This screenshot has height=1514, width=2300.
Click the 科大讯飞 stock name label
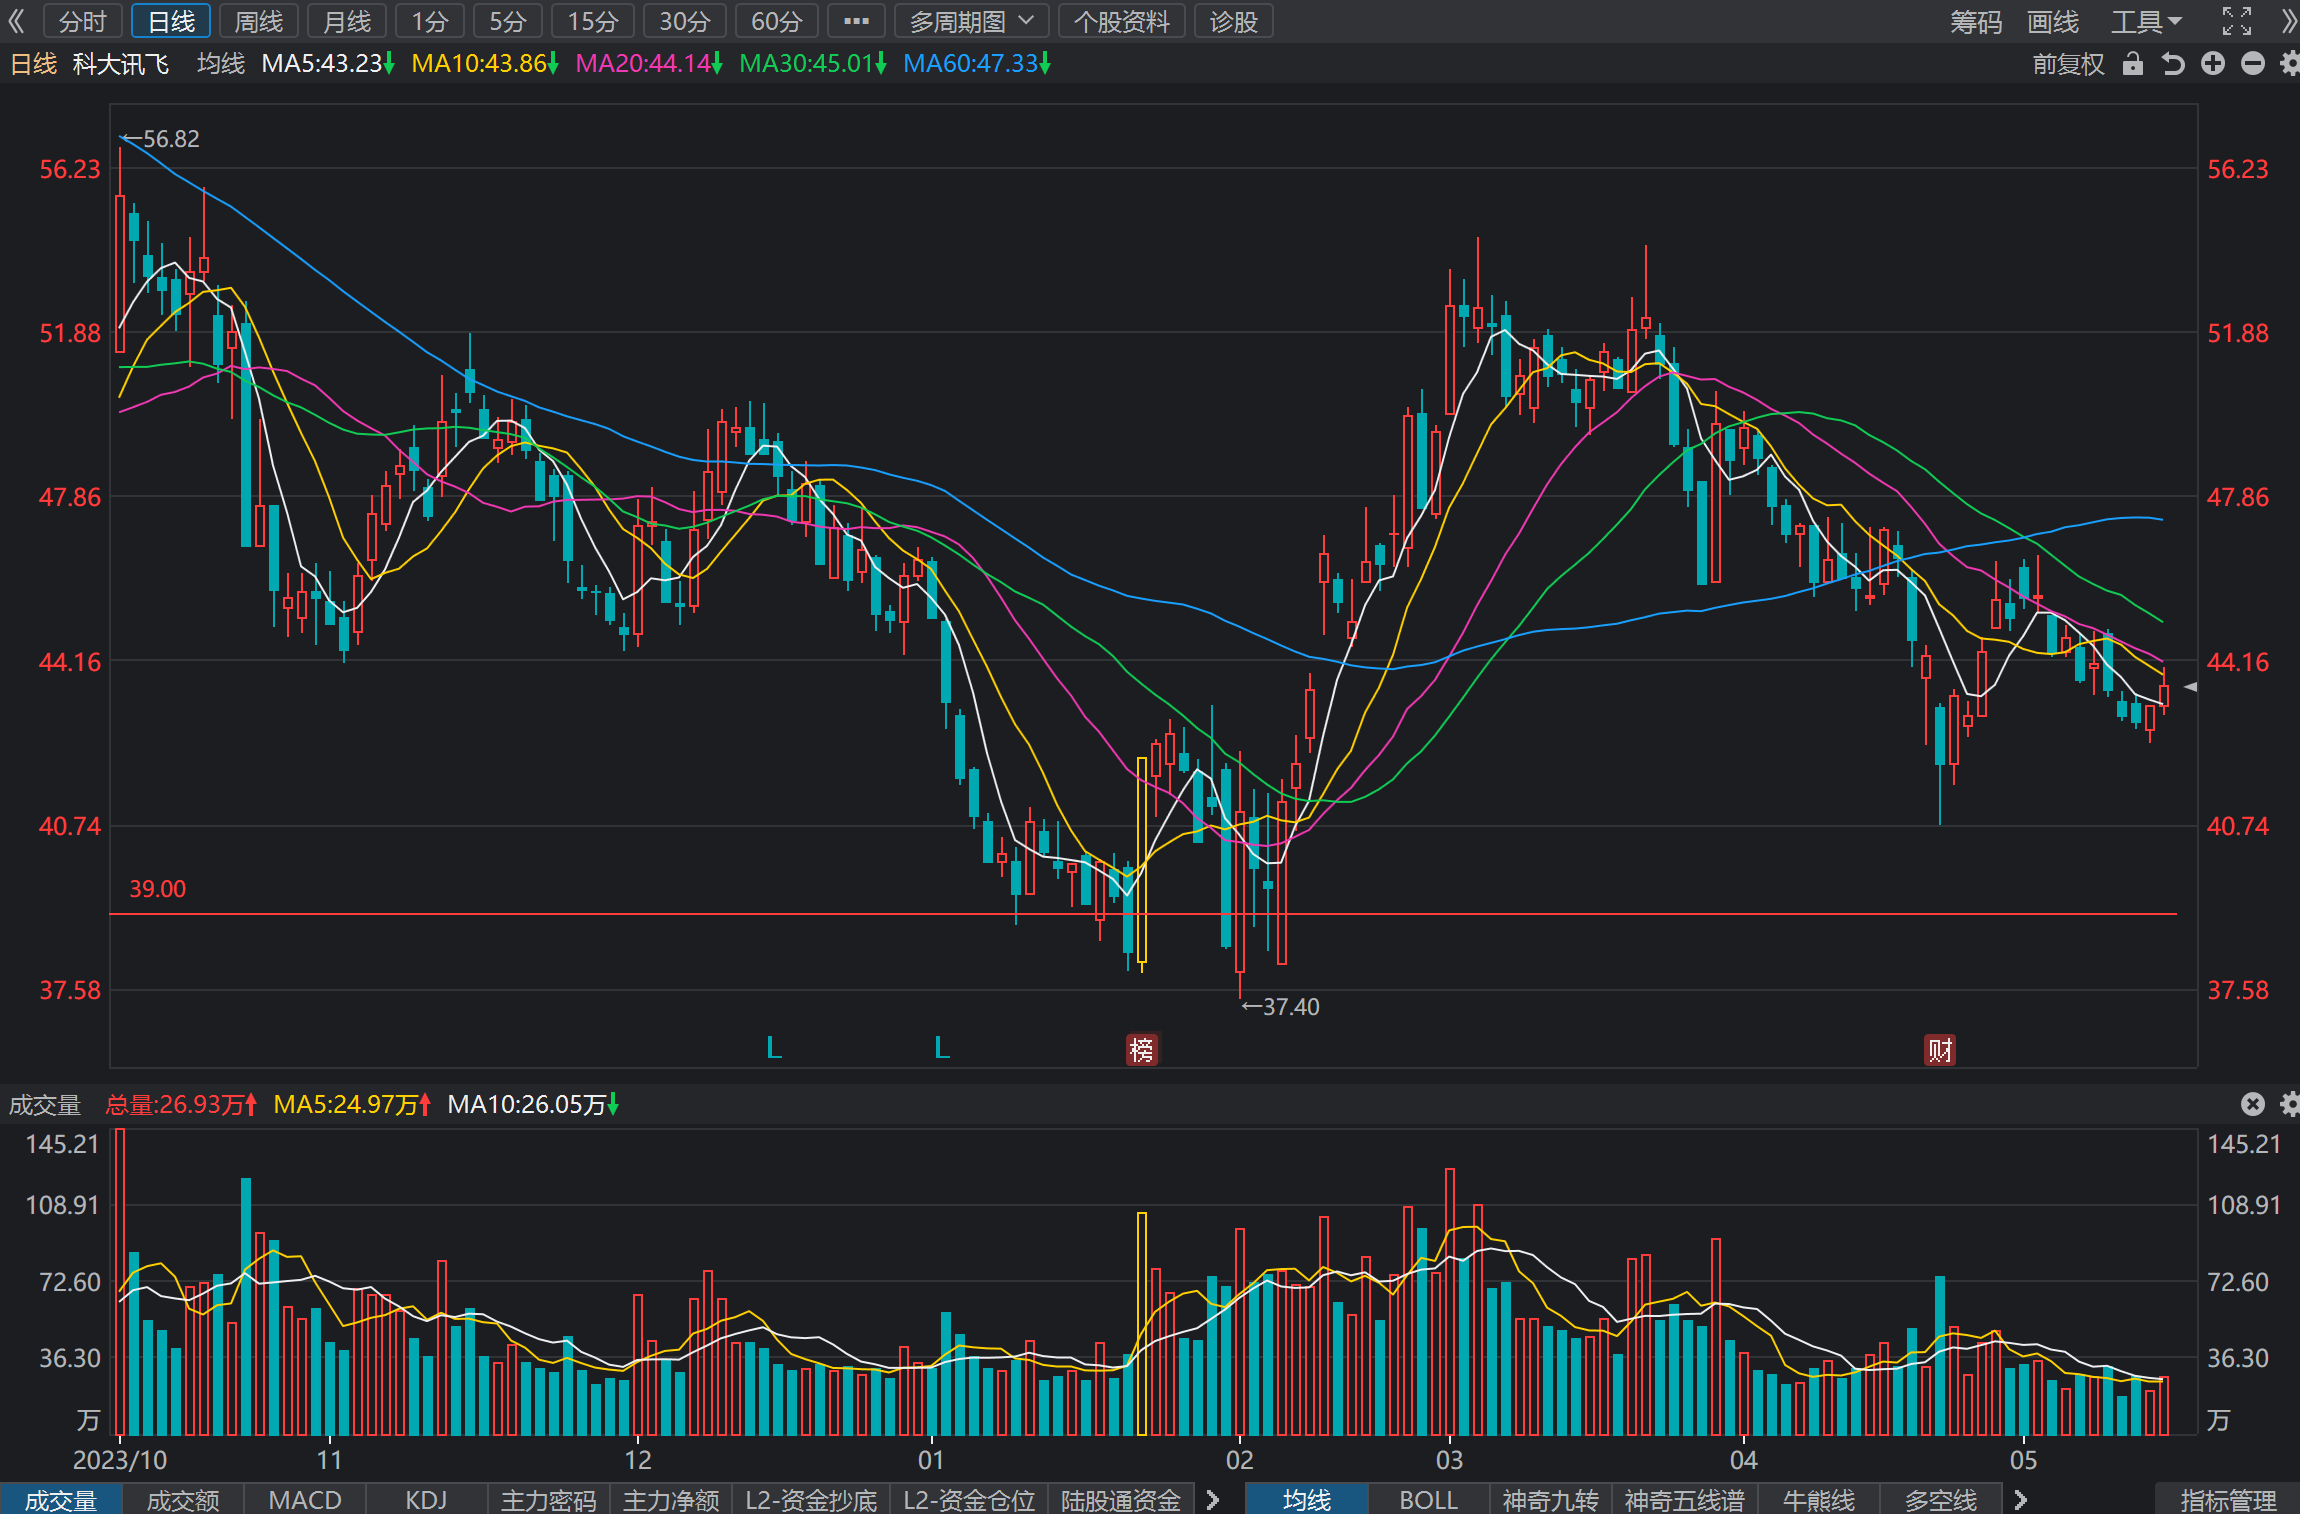121,64
